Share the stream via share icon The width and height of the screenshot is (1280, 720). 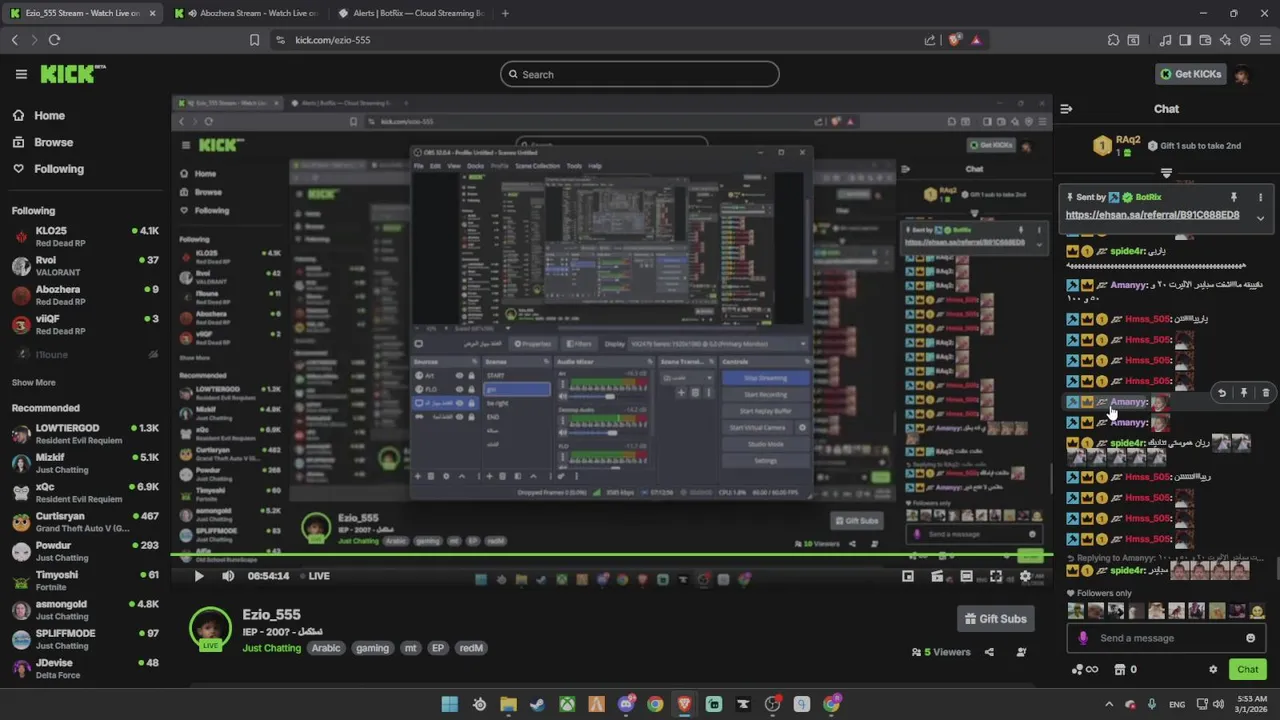(989, 652)
